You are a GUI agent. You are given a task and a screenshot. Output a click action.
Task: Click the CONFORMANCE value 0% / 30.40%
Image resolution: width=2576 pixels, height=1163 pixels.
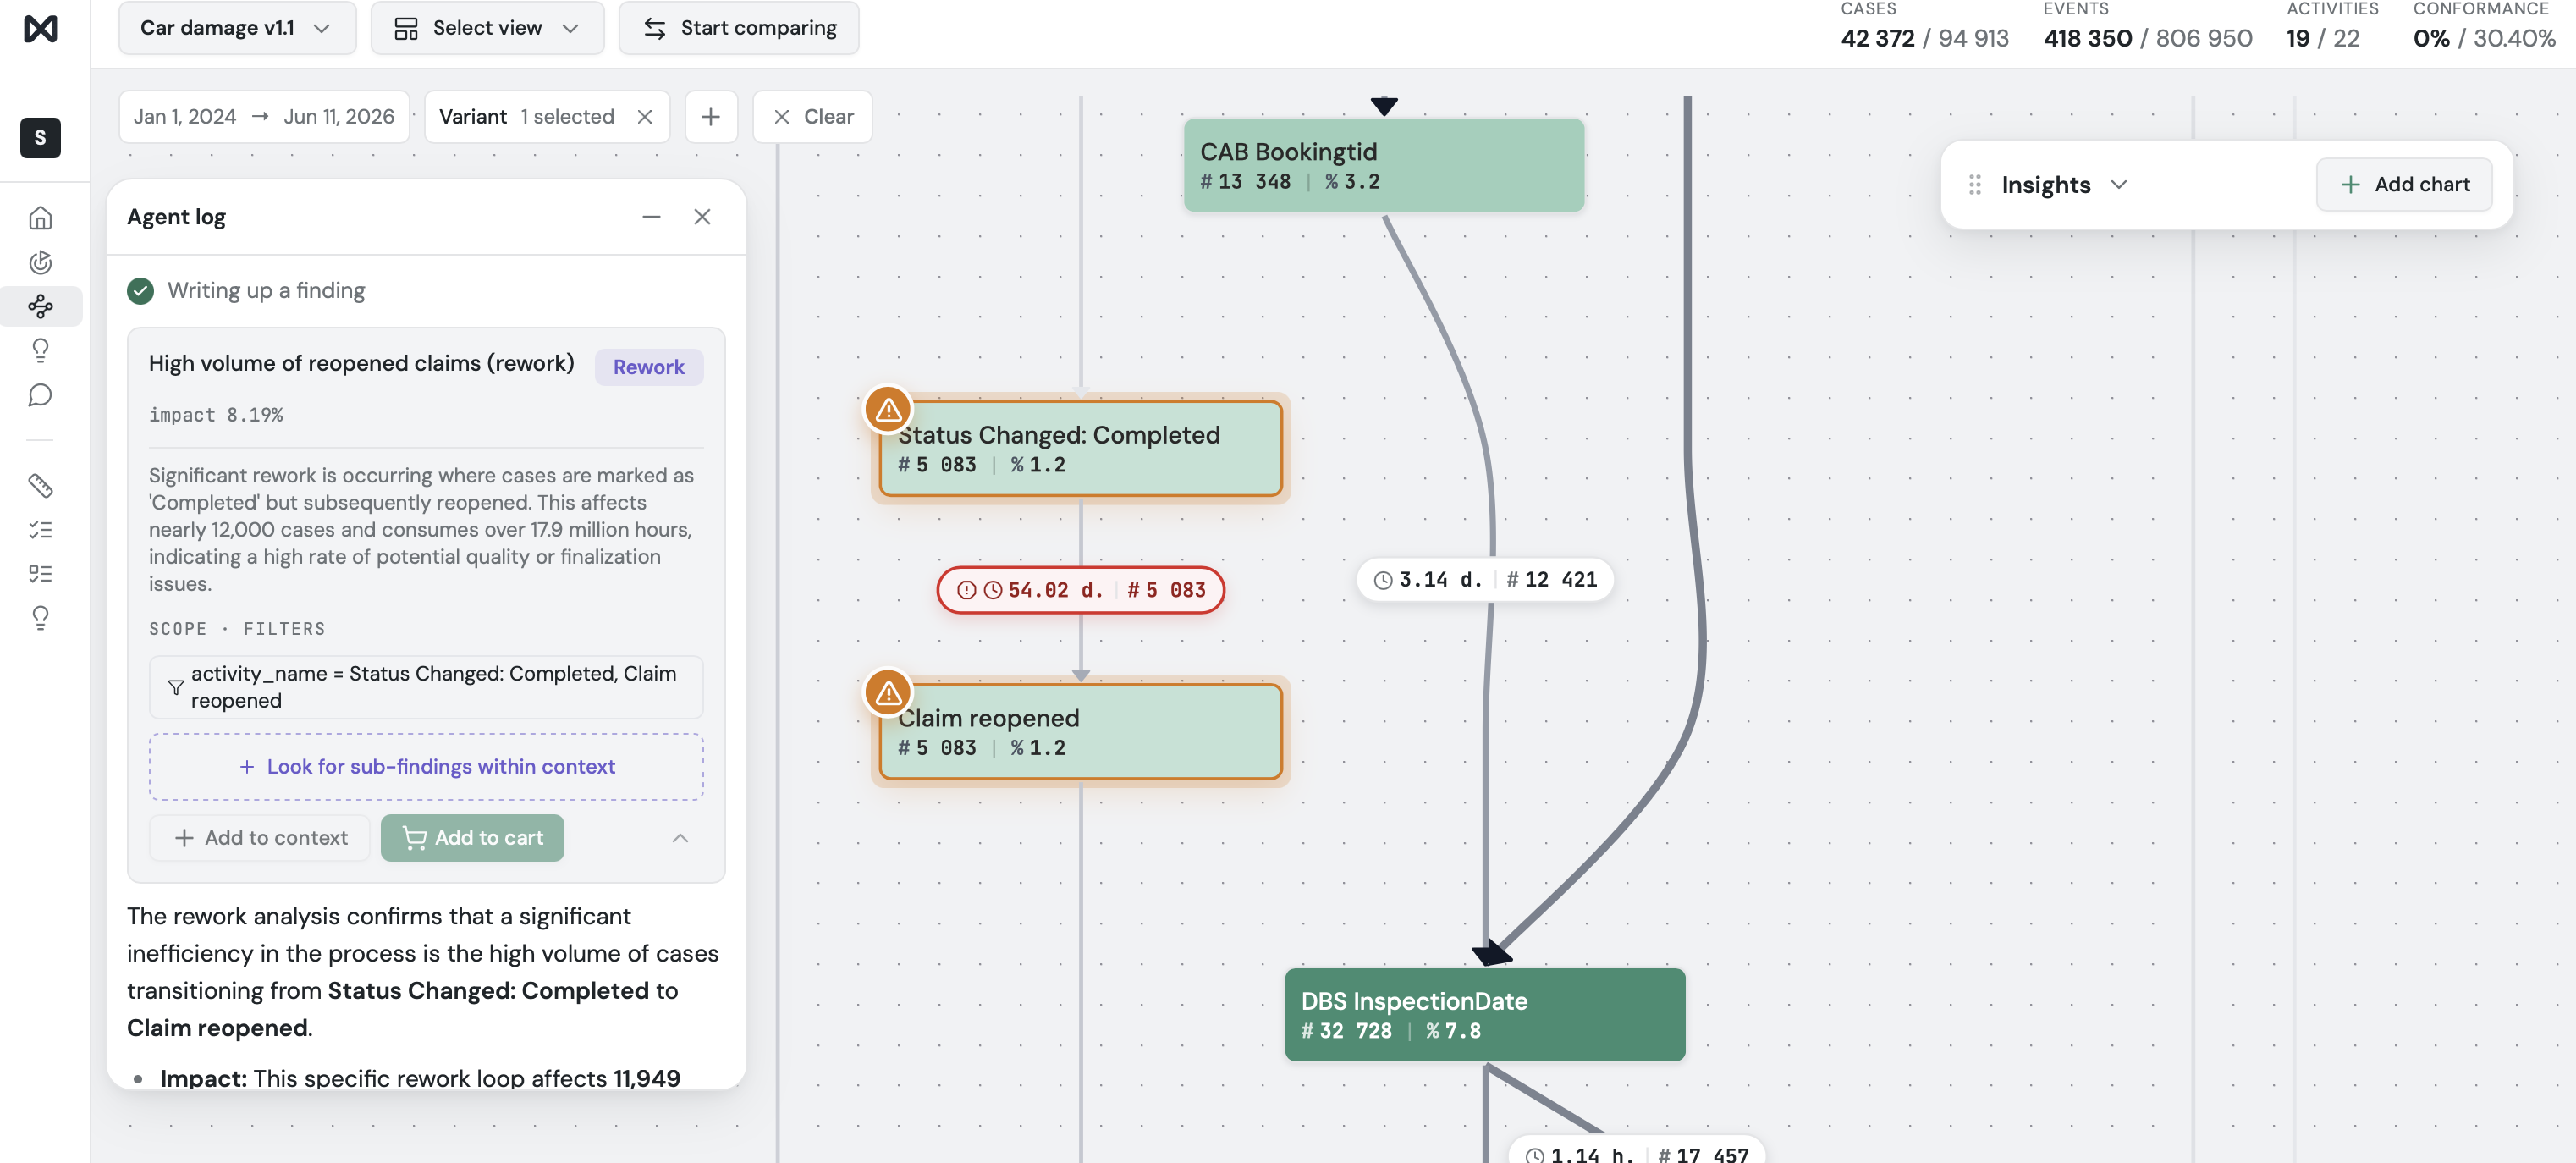point(2484,39)
